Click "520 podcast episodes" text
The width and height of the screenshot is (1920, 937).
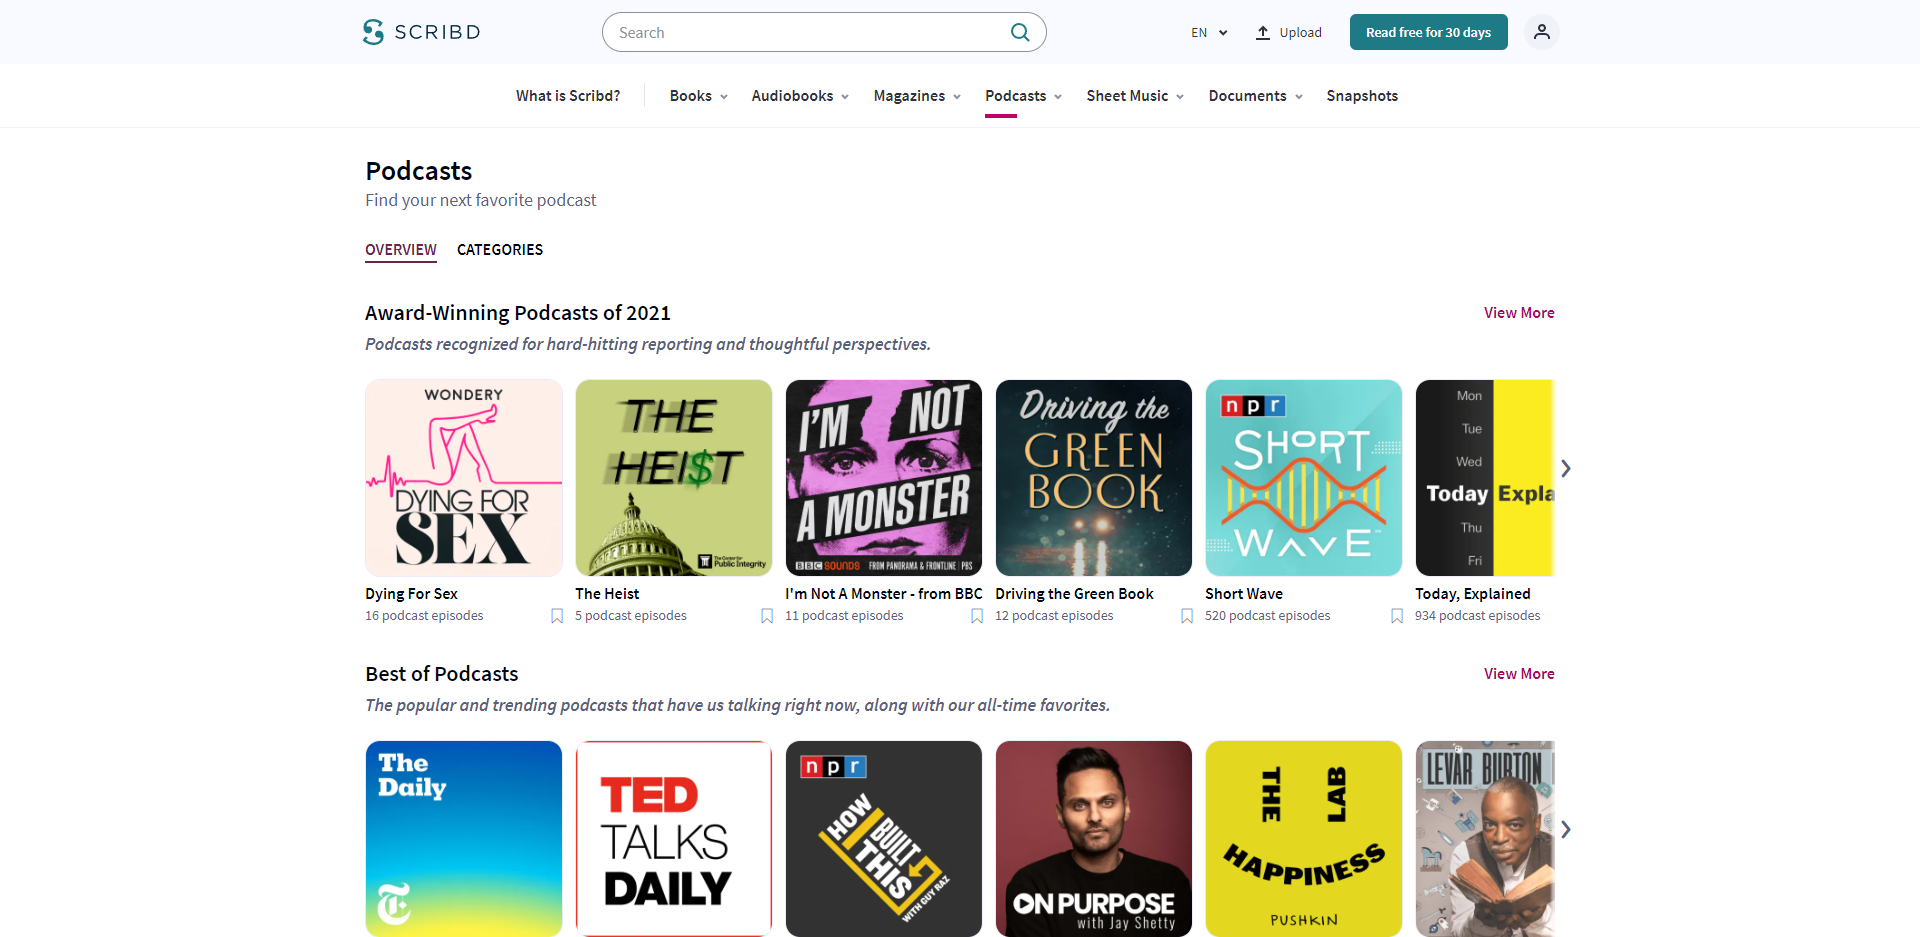[1268, 616]
